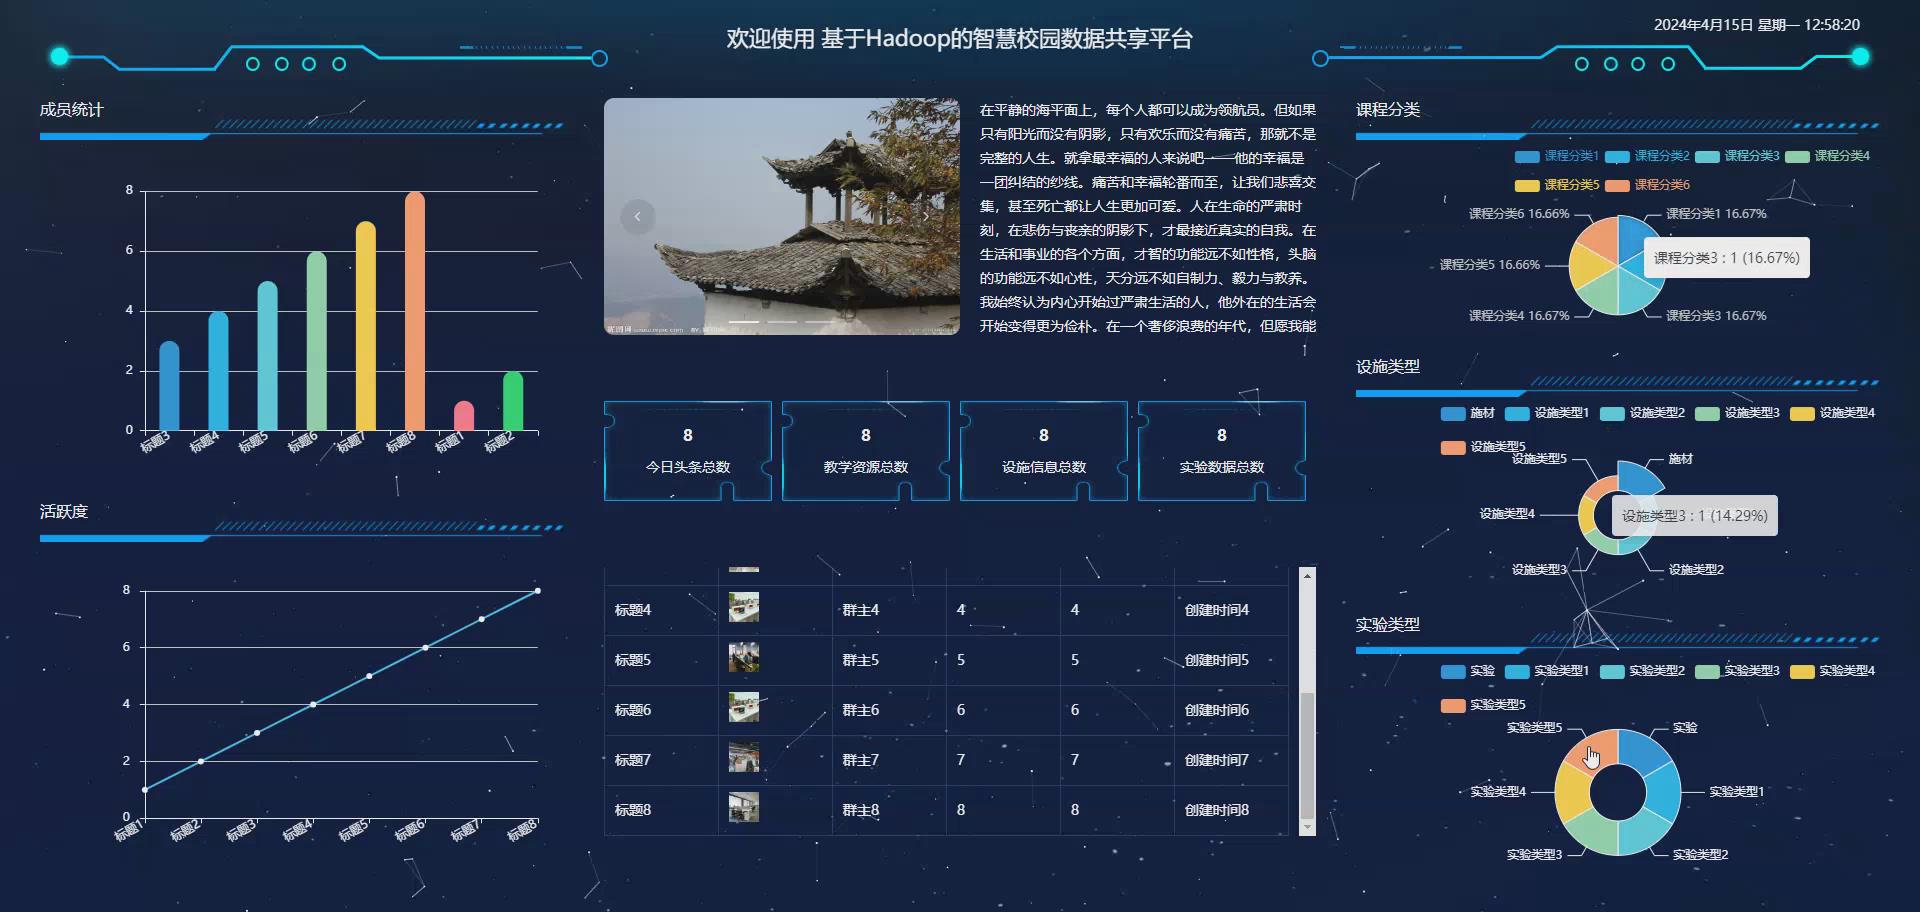Toggle 施材 in the 设施类型 legend

coord(1467,413)
